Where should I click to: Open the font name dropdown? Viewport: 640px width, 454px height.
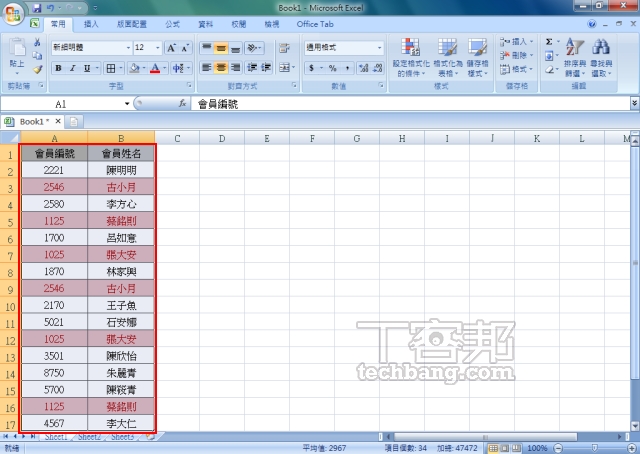tap(128, 48)
